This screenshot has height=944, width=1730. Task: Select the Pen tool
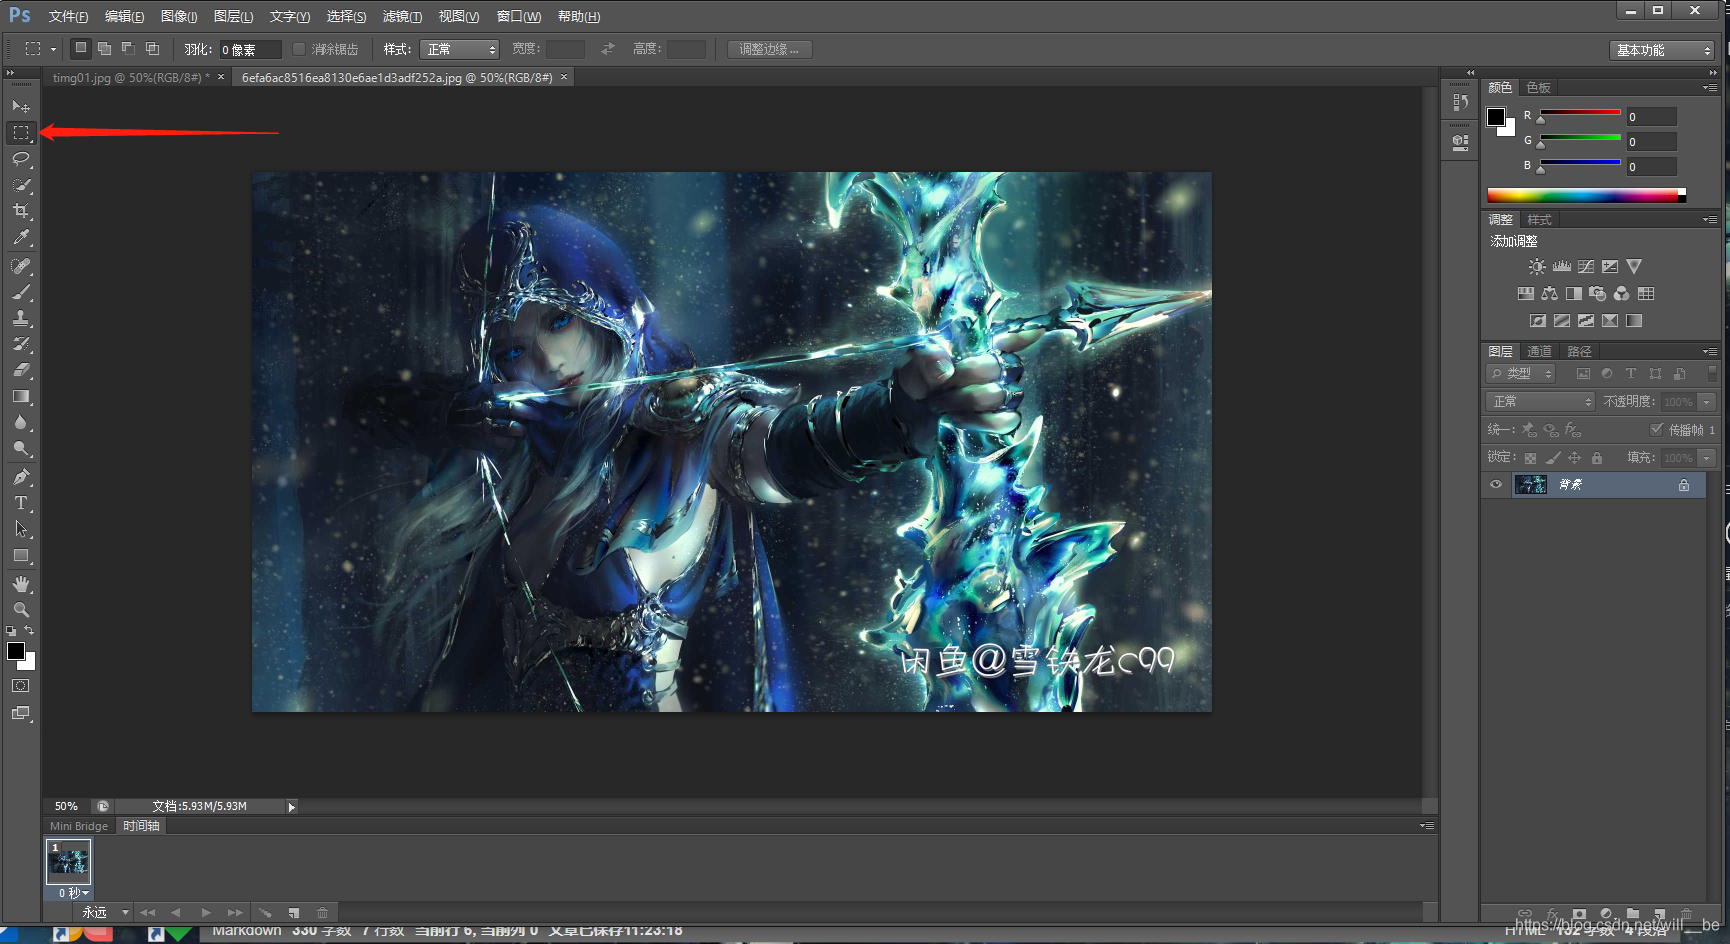point(21,477)
